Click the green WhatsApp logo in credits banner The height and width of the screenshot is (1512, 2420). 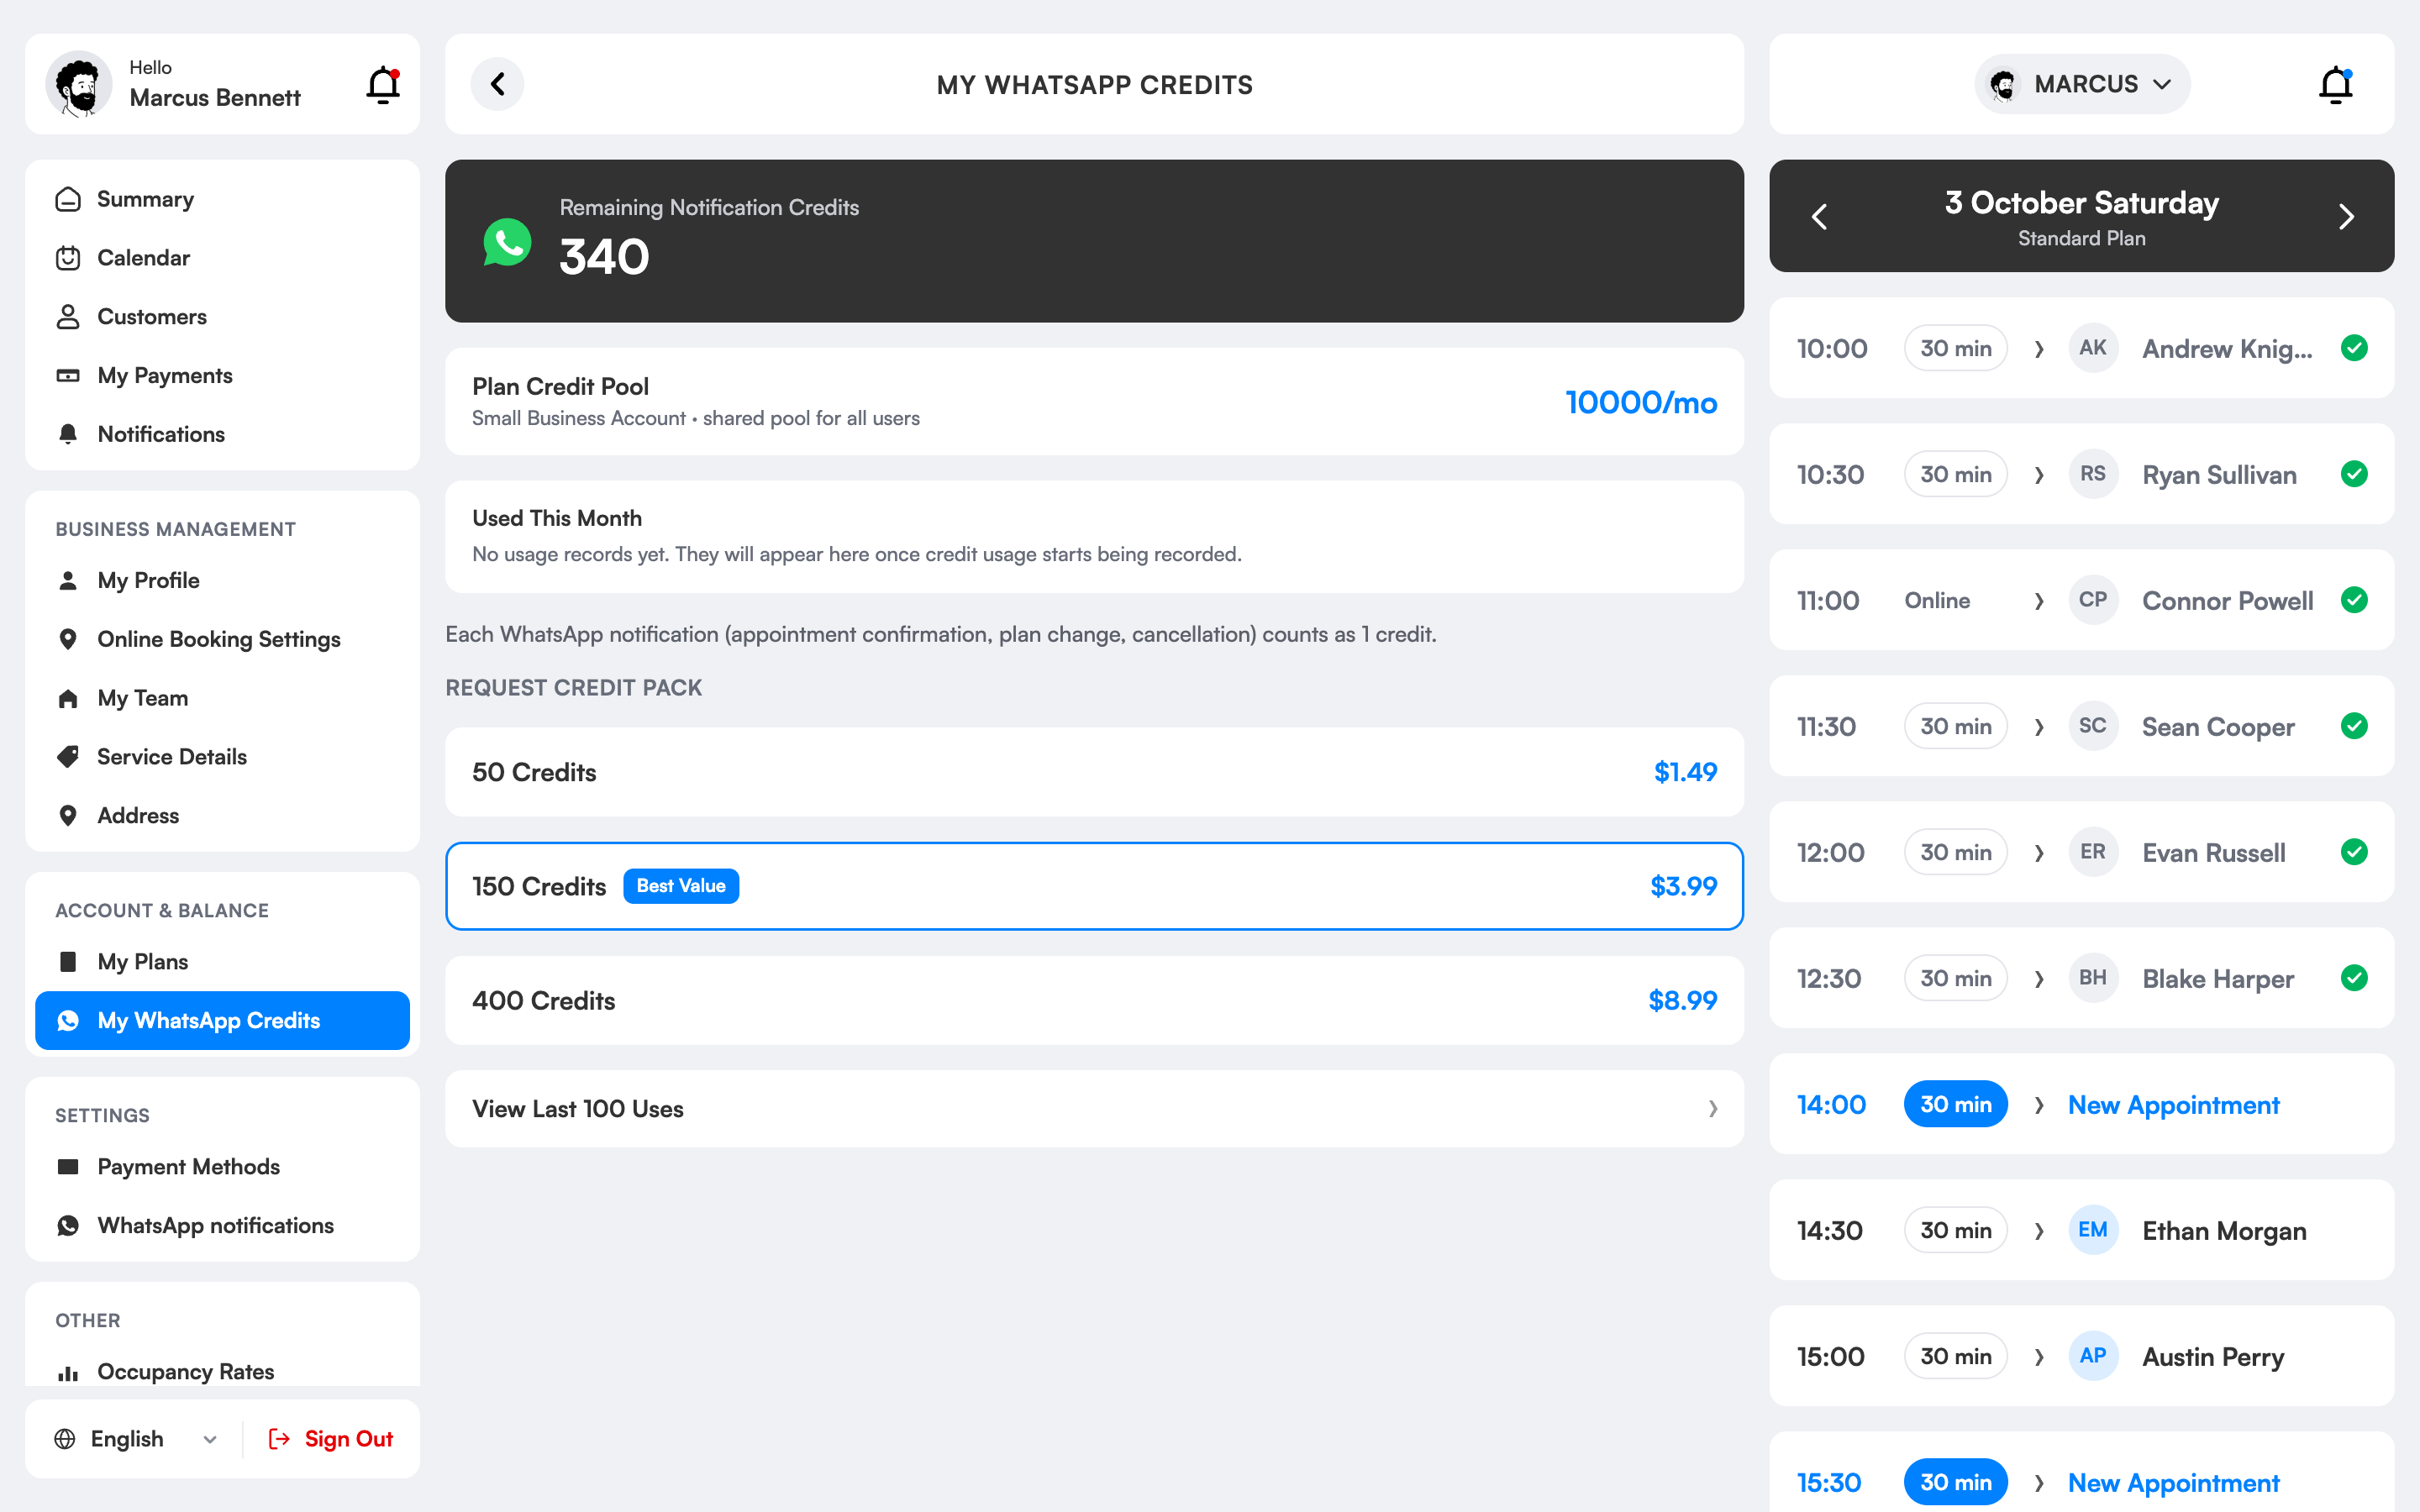tap(507, 242)
